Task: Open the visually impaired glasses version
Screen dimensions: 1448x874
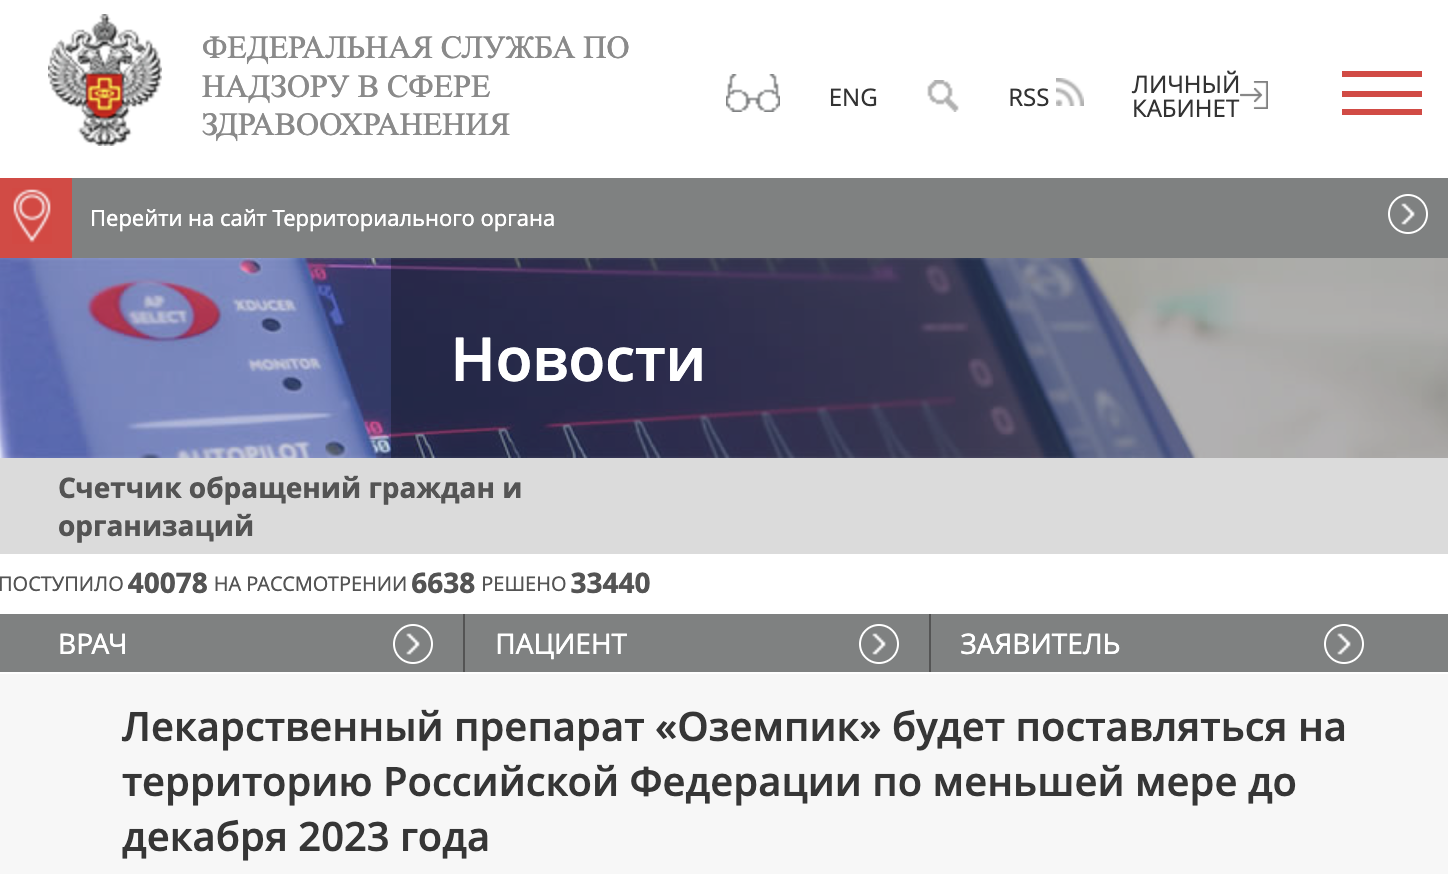Action: 753,94
